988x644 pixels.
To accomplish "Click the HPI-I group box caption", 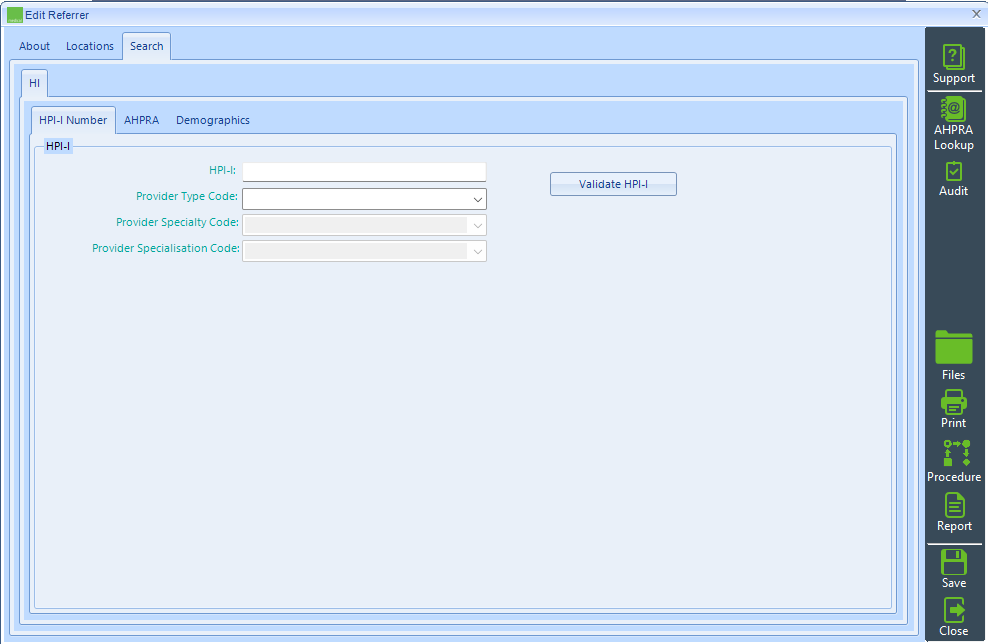I will 58,146.
